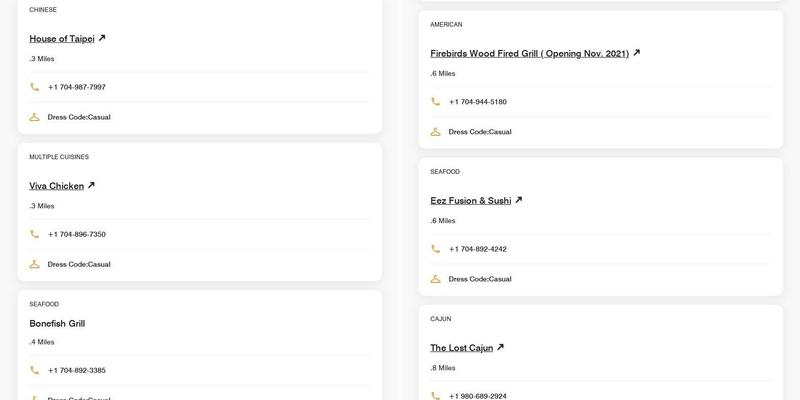
Task: Dial Viva Chicken number +1 704-896-7350
Action: pyautogui.click(x=77, y=234)
